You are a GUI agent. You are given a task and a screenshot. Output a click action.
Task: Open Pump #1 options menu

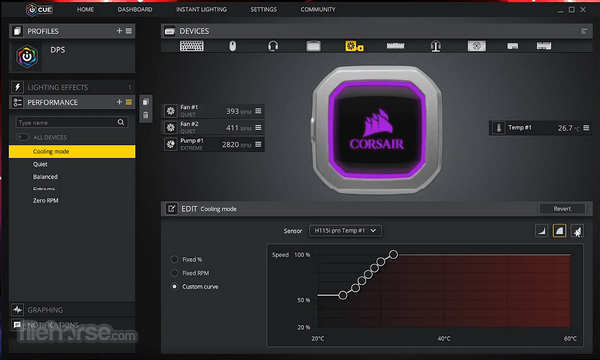pyautogui.click(x=258, y=144)
